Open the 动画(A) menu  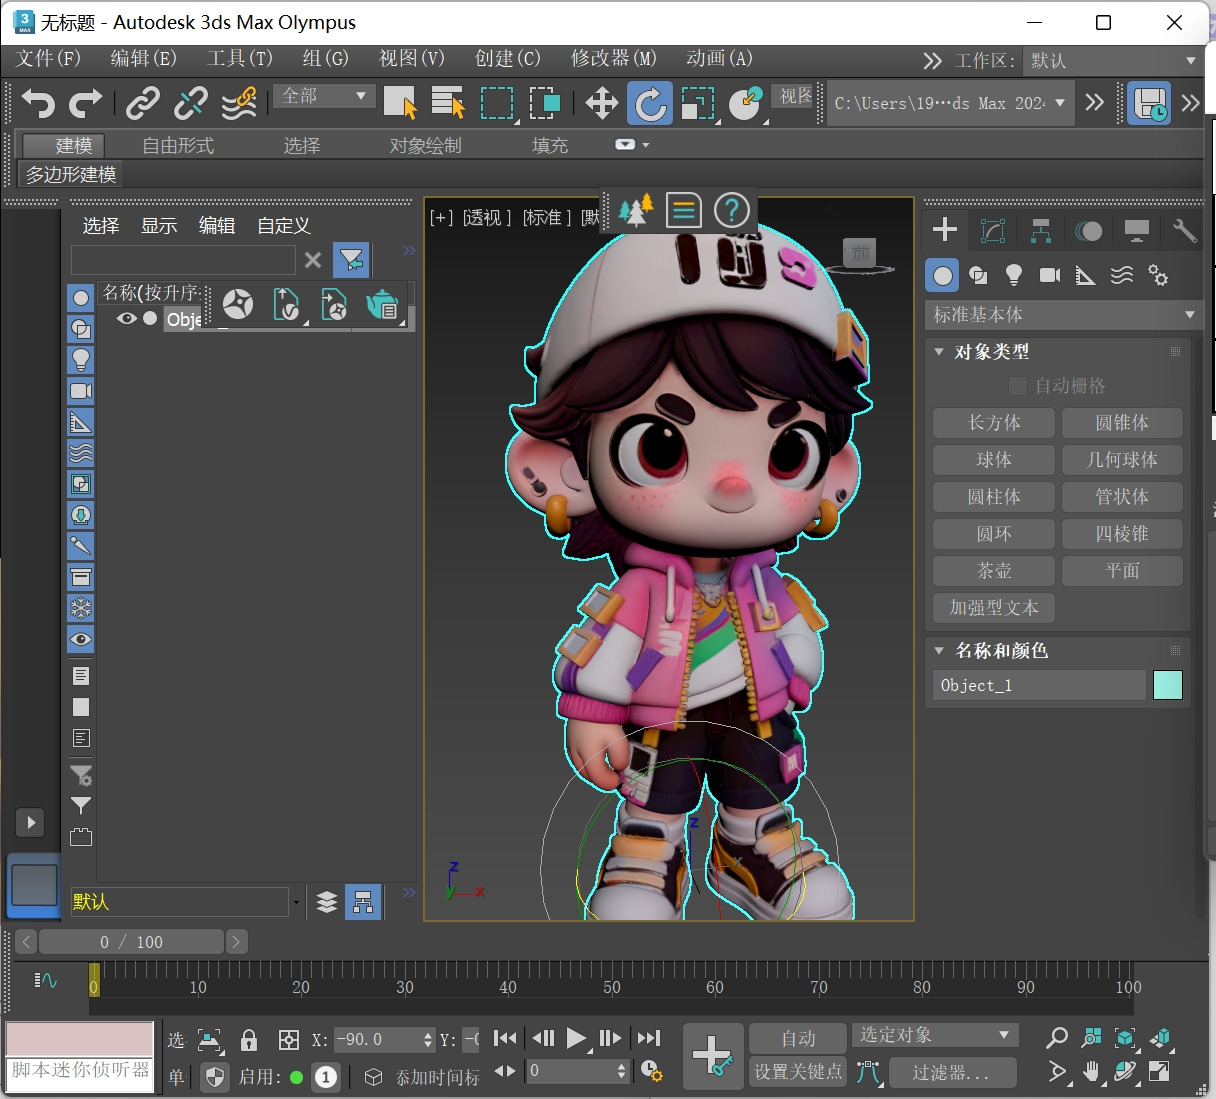719,58
